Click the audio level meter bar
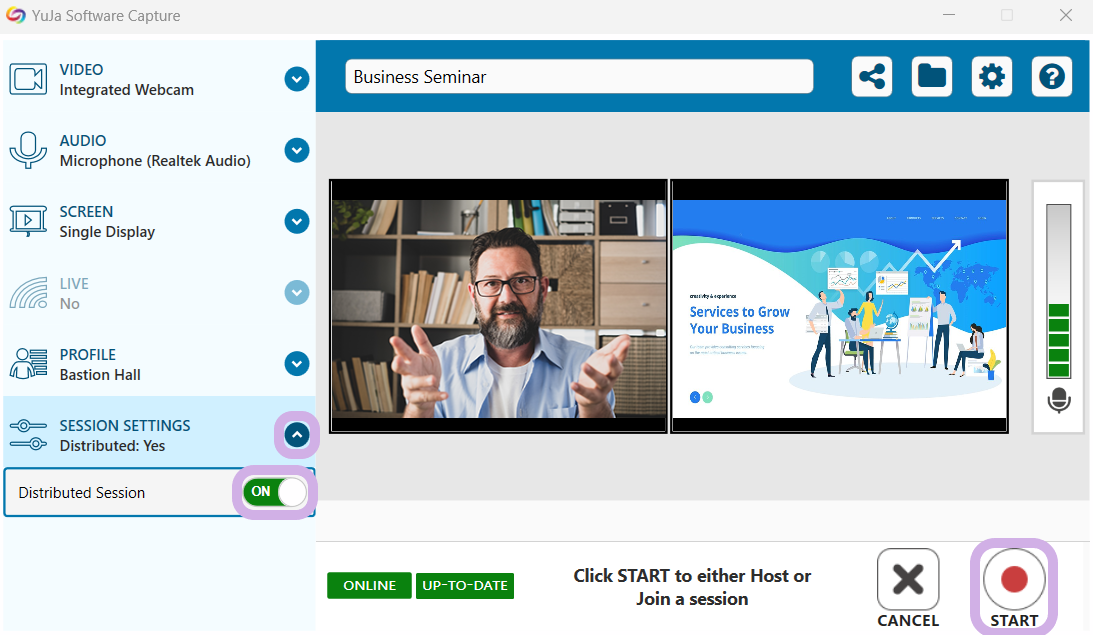The width and height of the screenshot is (1093, 635). click(x=1058, y=291)
